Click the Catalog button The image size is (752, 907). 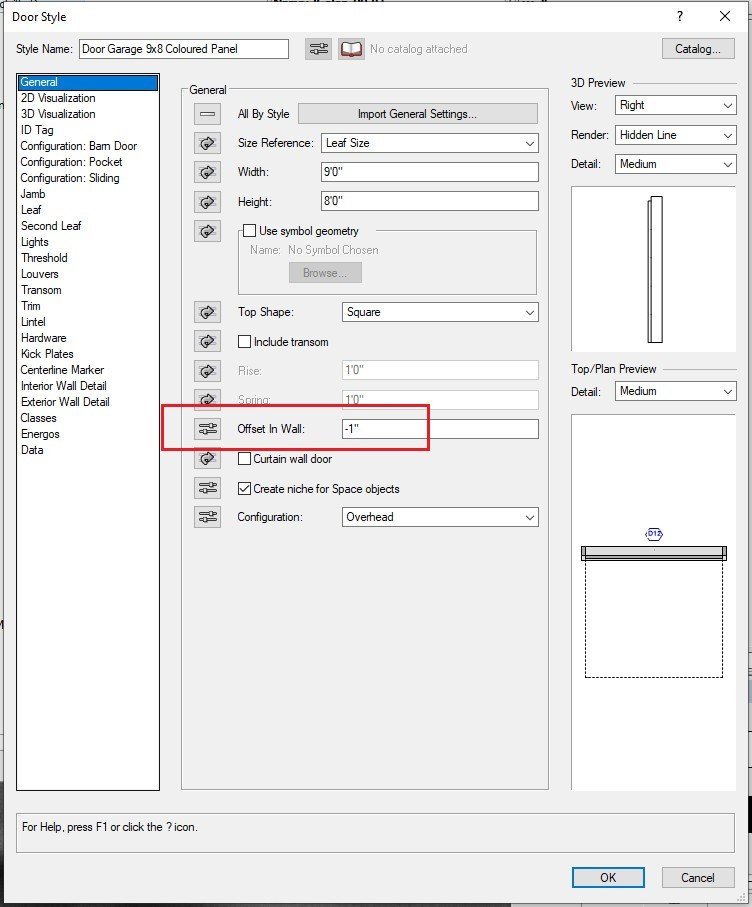coord(698,49)
